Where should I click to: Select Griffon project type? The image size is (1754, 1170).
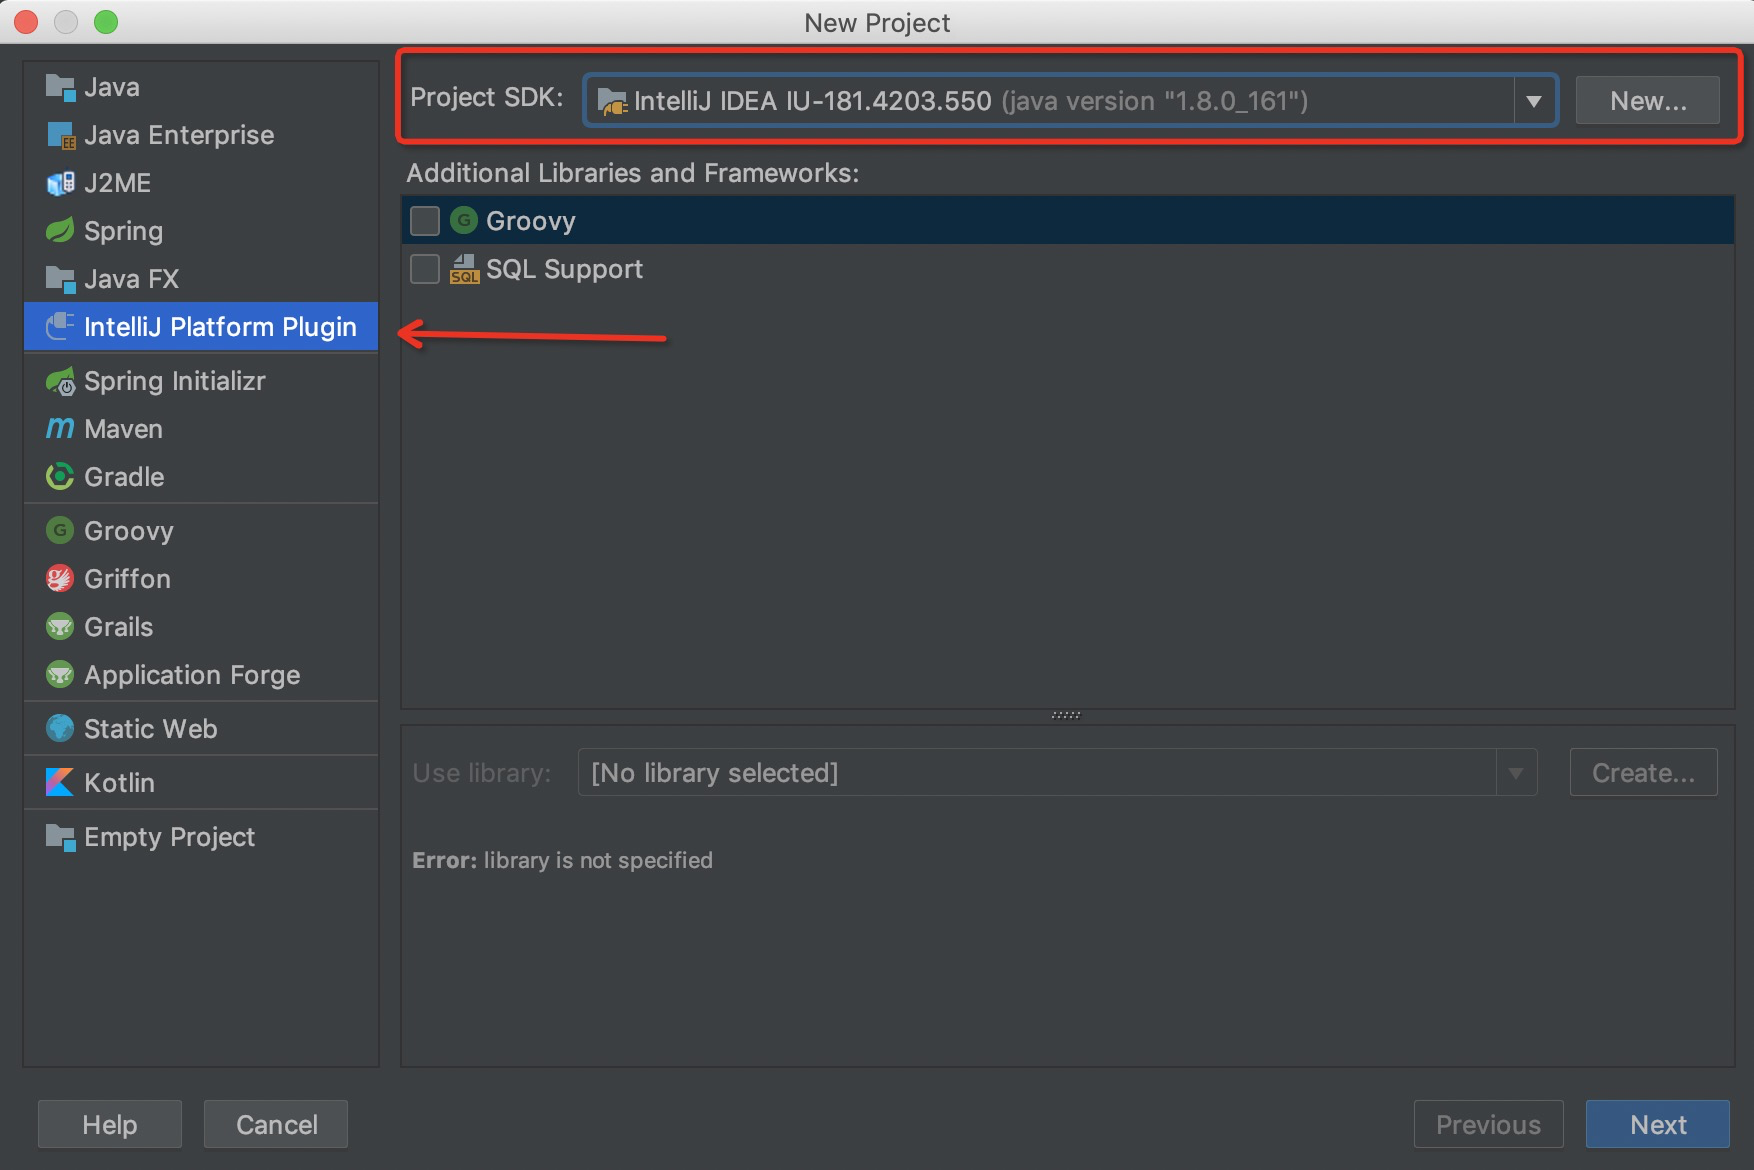(201, 579)
